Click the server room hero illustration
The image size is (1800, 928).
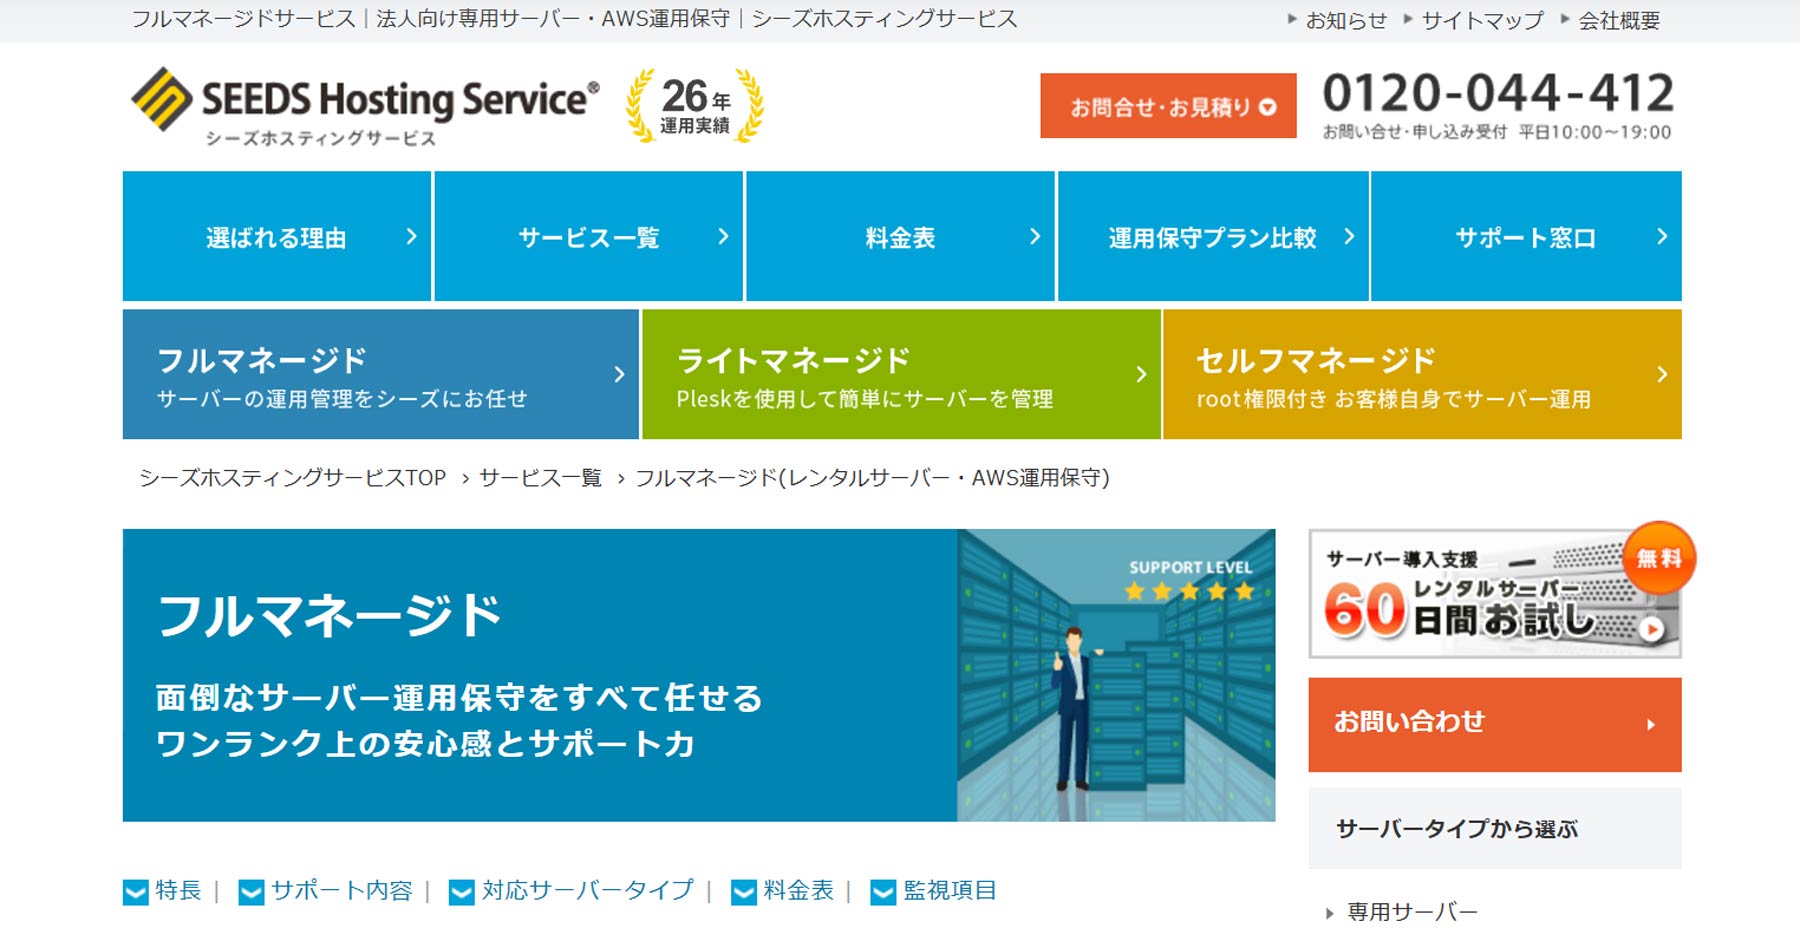click(x=1116, y=675)
